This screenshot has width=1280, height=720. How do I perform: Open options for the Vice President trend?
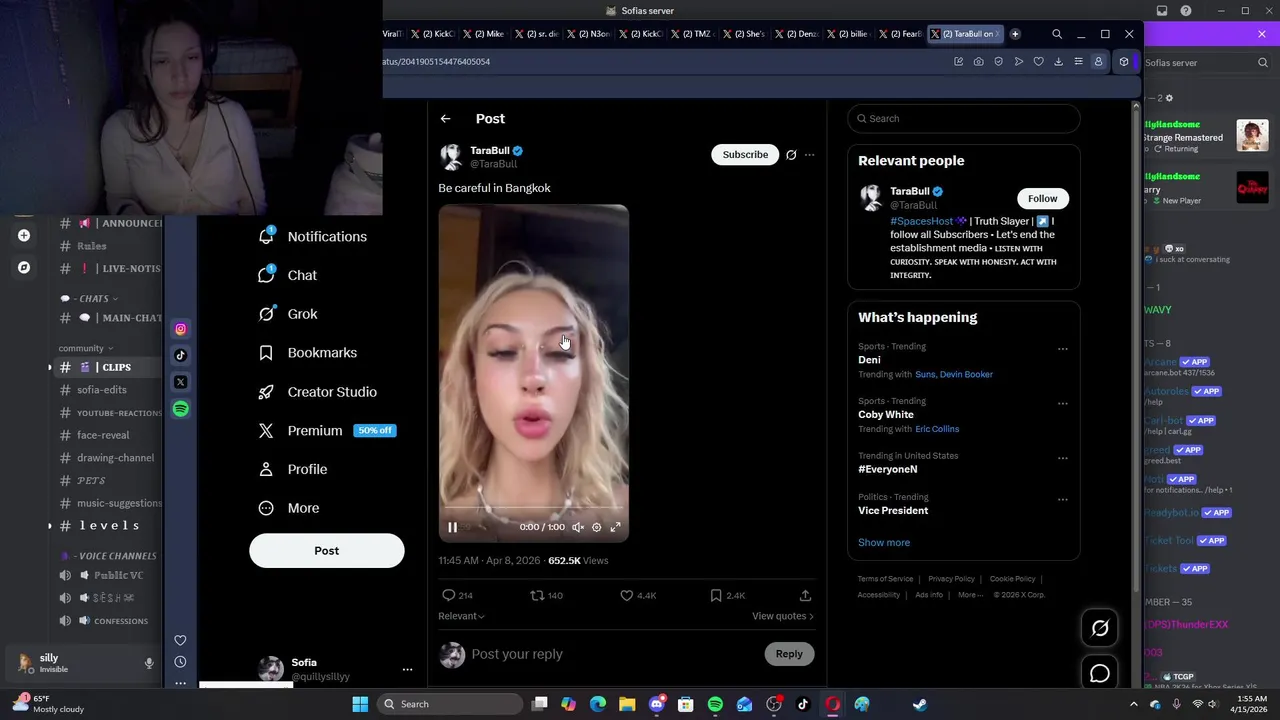(1062, 500)
